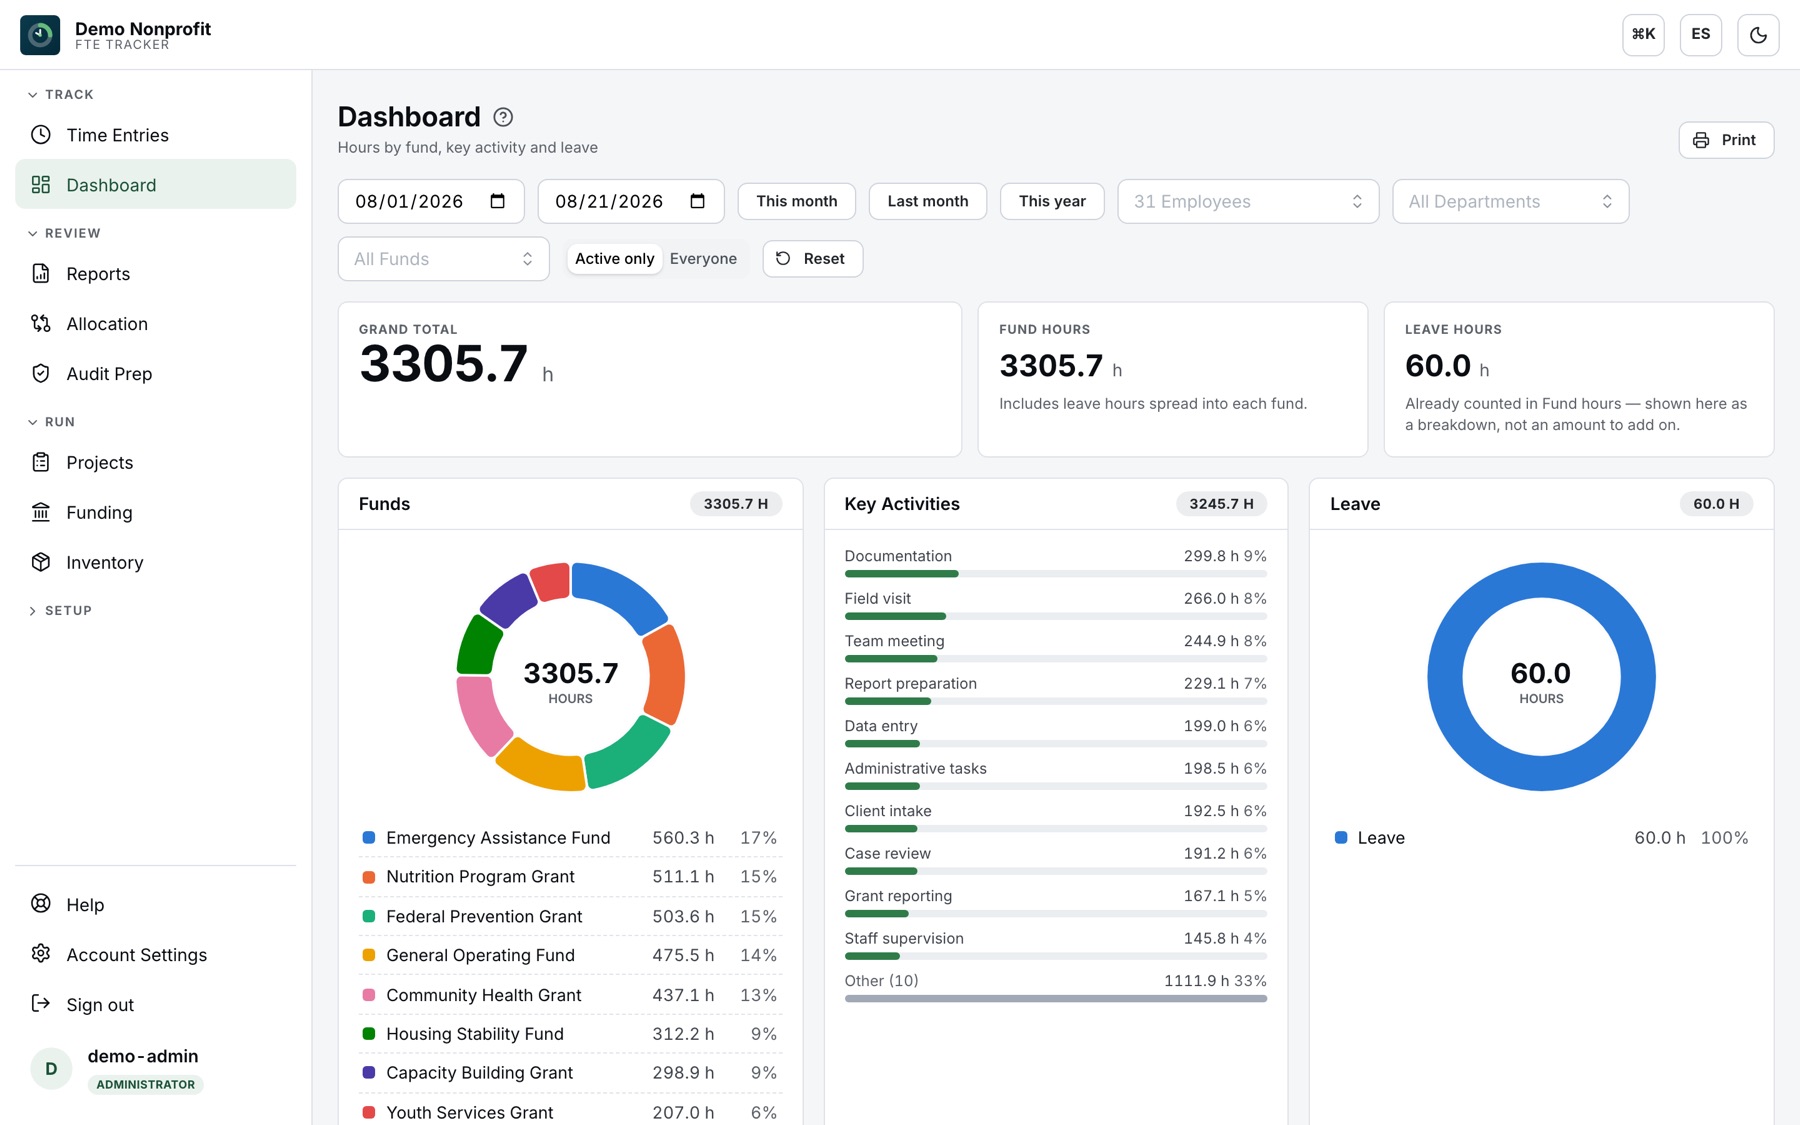The height and width of the screenshot is (1125, 1800).
Task: Click the Time Entries clock icon
Action: (x=41, y=135)
